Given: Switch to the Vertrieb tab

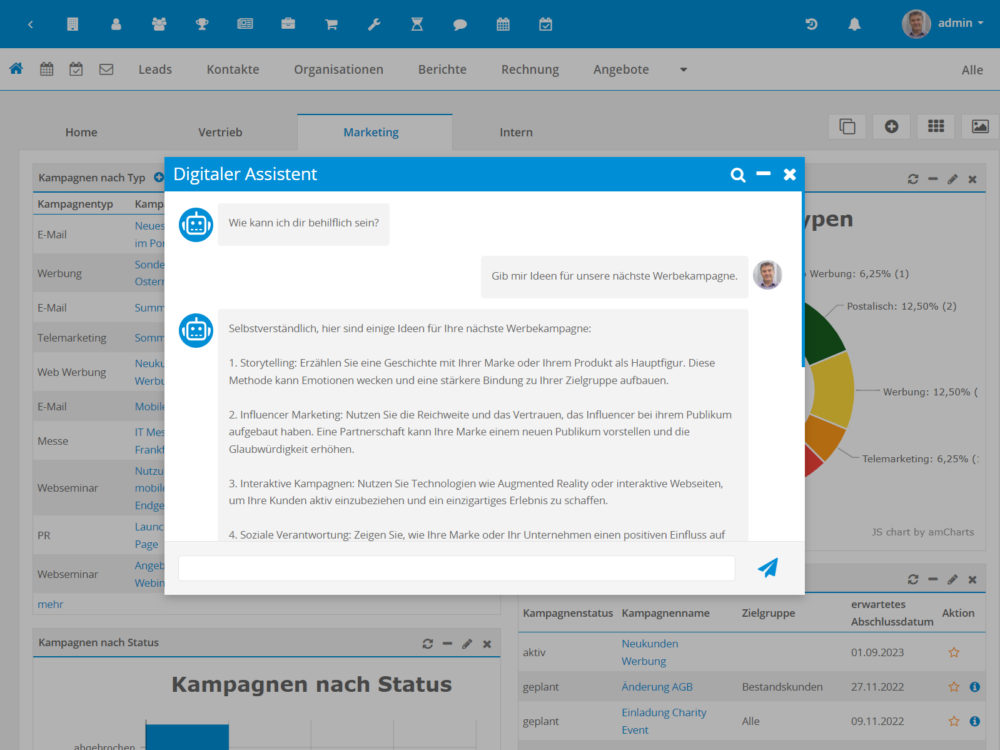Looking at the screenshot, I should click(220, 132).
